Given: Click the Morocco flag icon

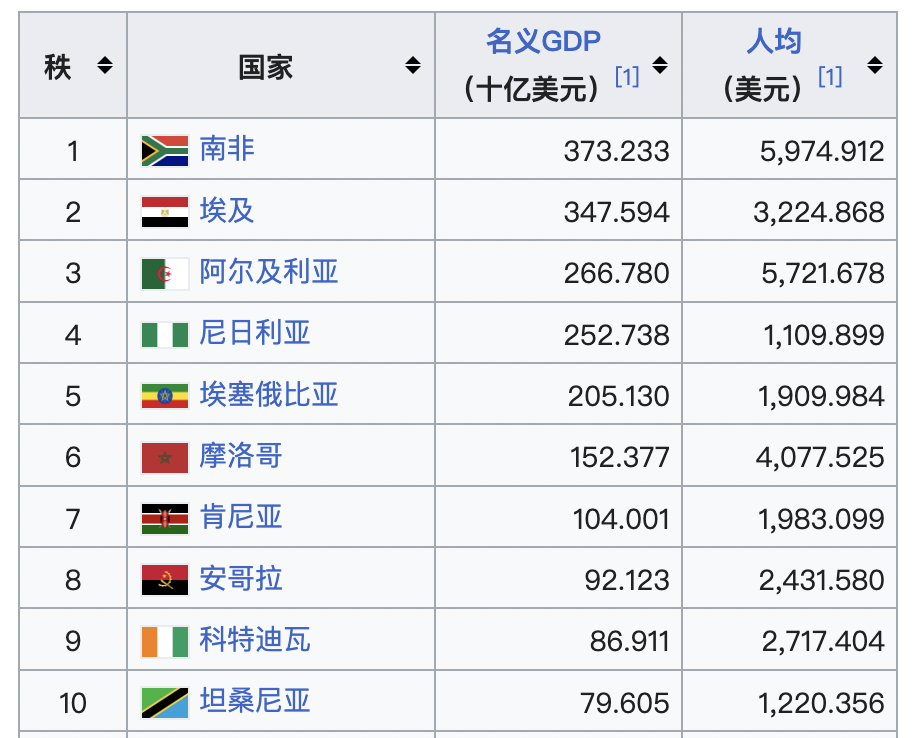Looking at the screenshot, I should 165,457.
